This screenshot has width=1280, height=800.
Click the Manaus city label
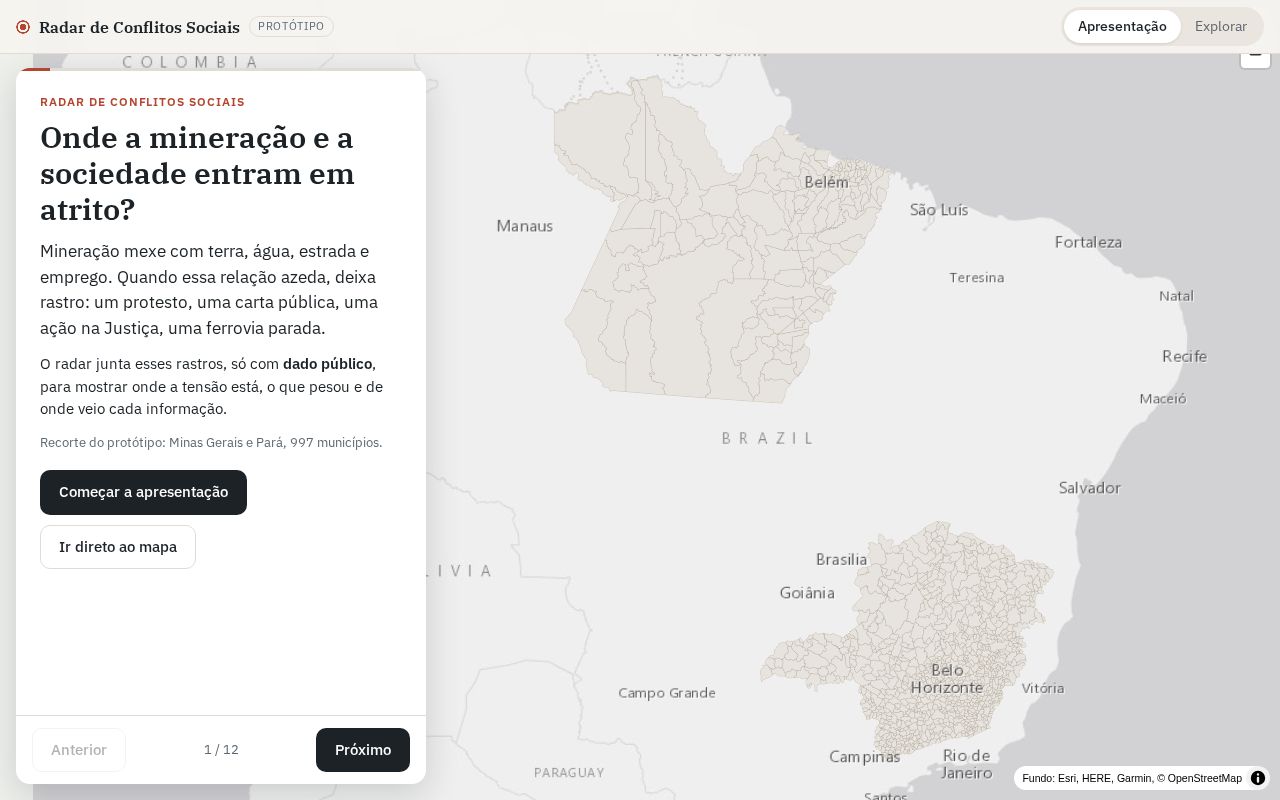tap(524, 226)
